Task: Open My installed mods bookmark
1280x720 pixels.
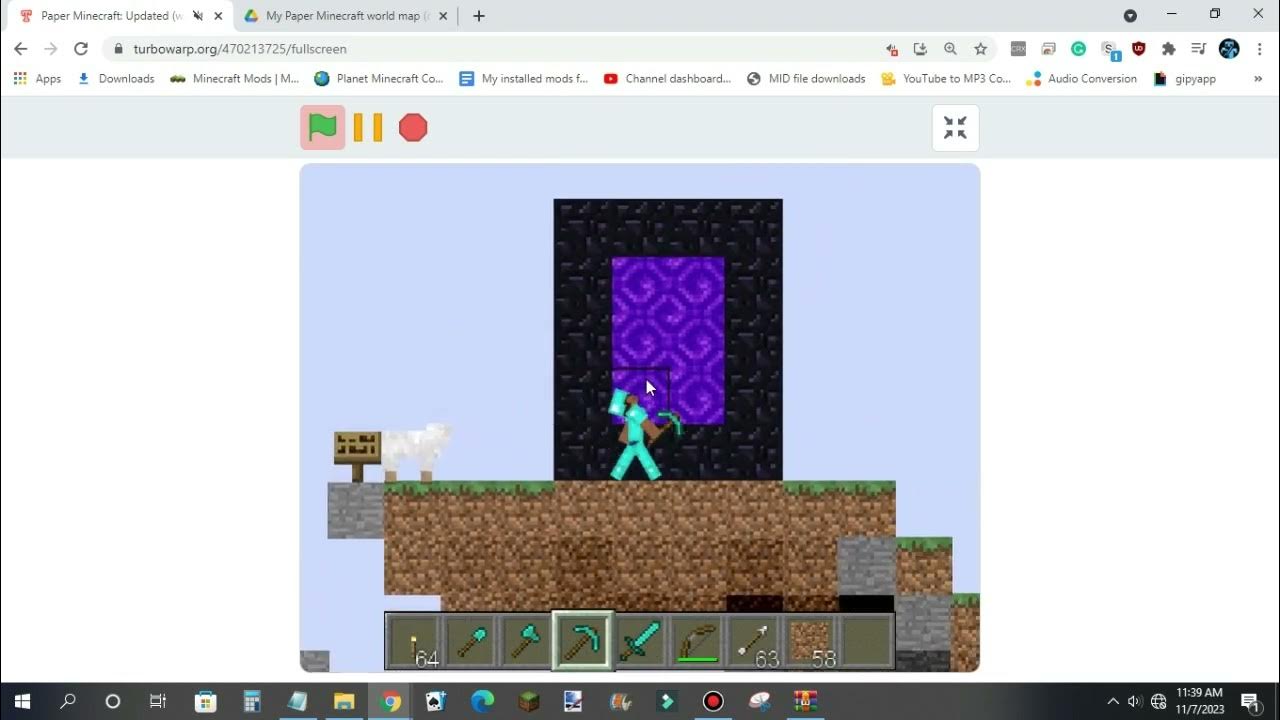Action: pyautogui.click(x=523, y=79)
